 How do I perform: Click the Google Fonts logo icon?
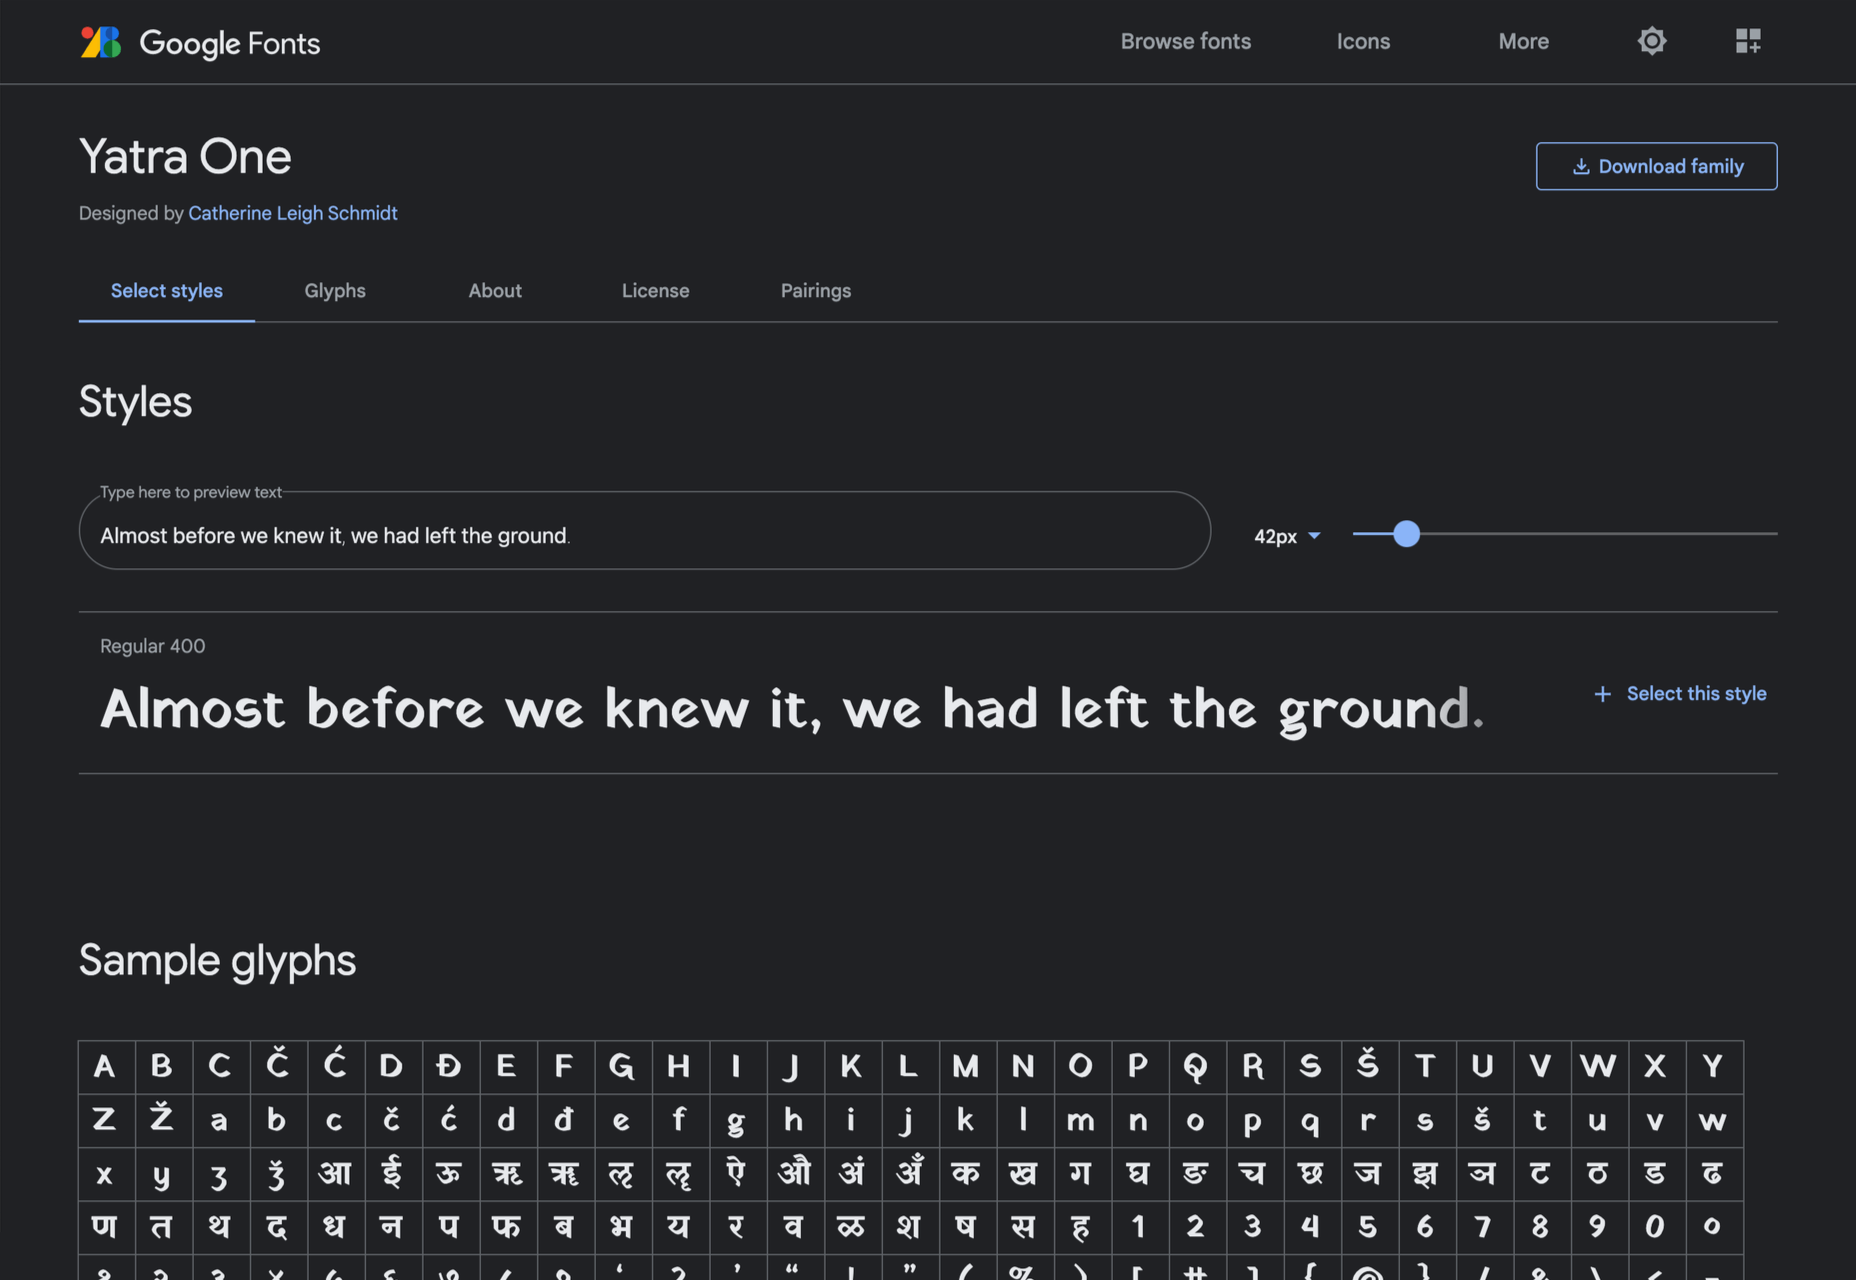click(x=100, y=42)
